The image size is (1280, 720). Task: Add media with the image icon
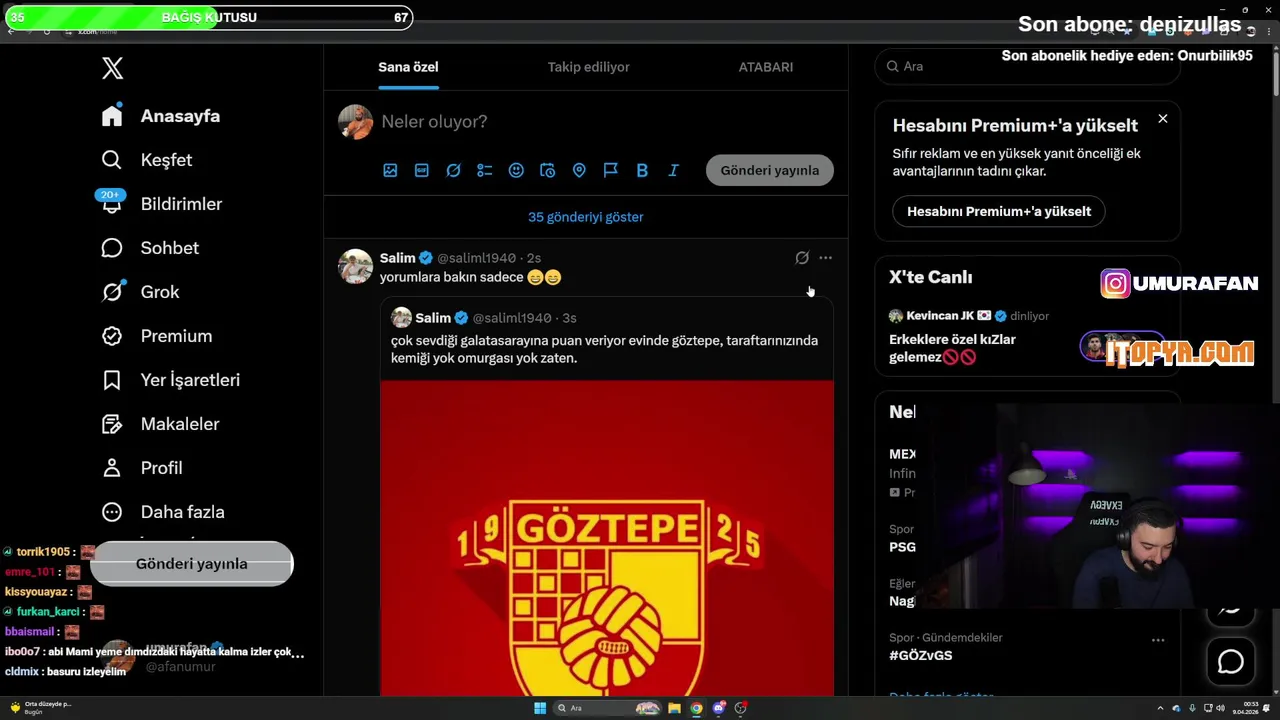point(390,171)
